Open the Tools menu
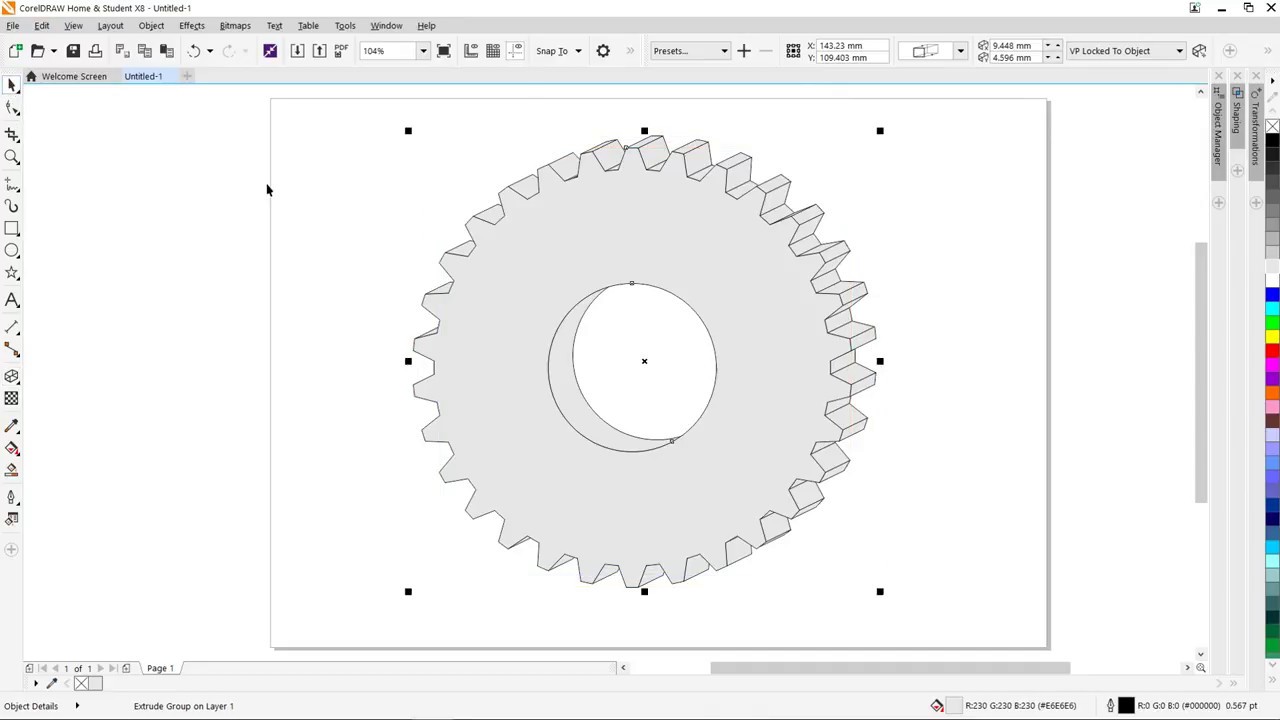 point(345,26)
